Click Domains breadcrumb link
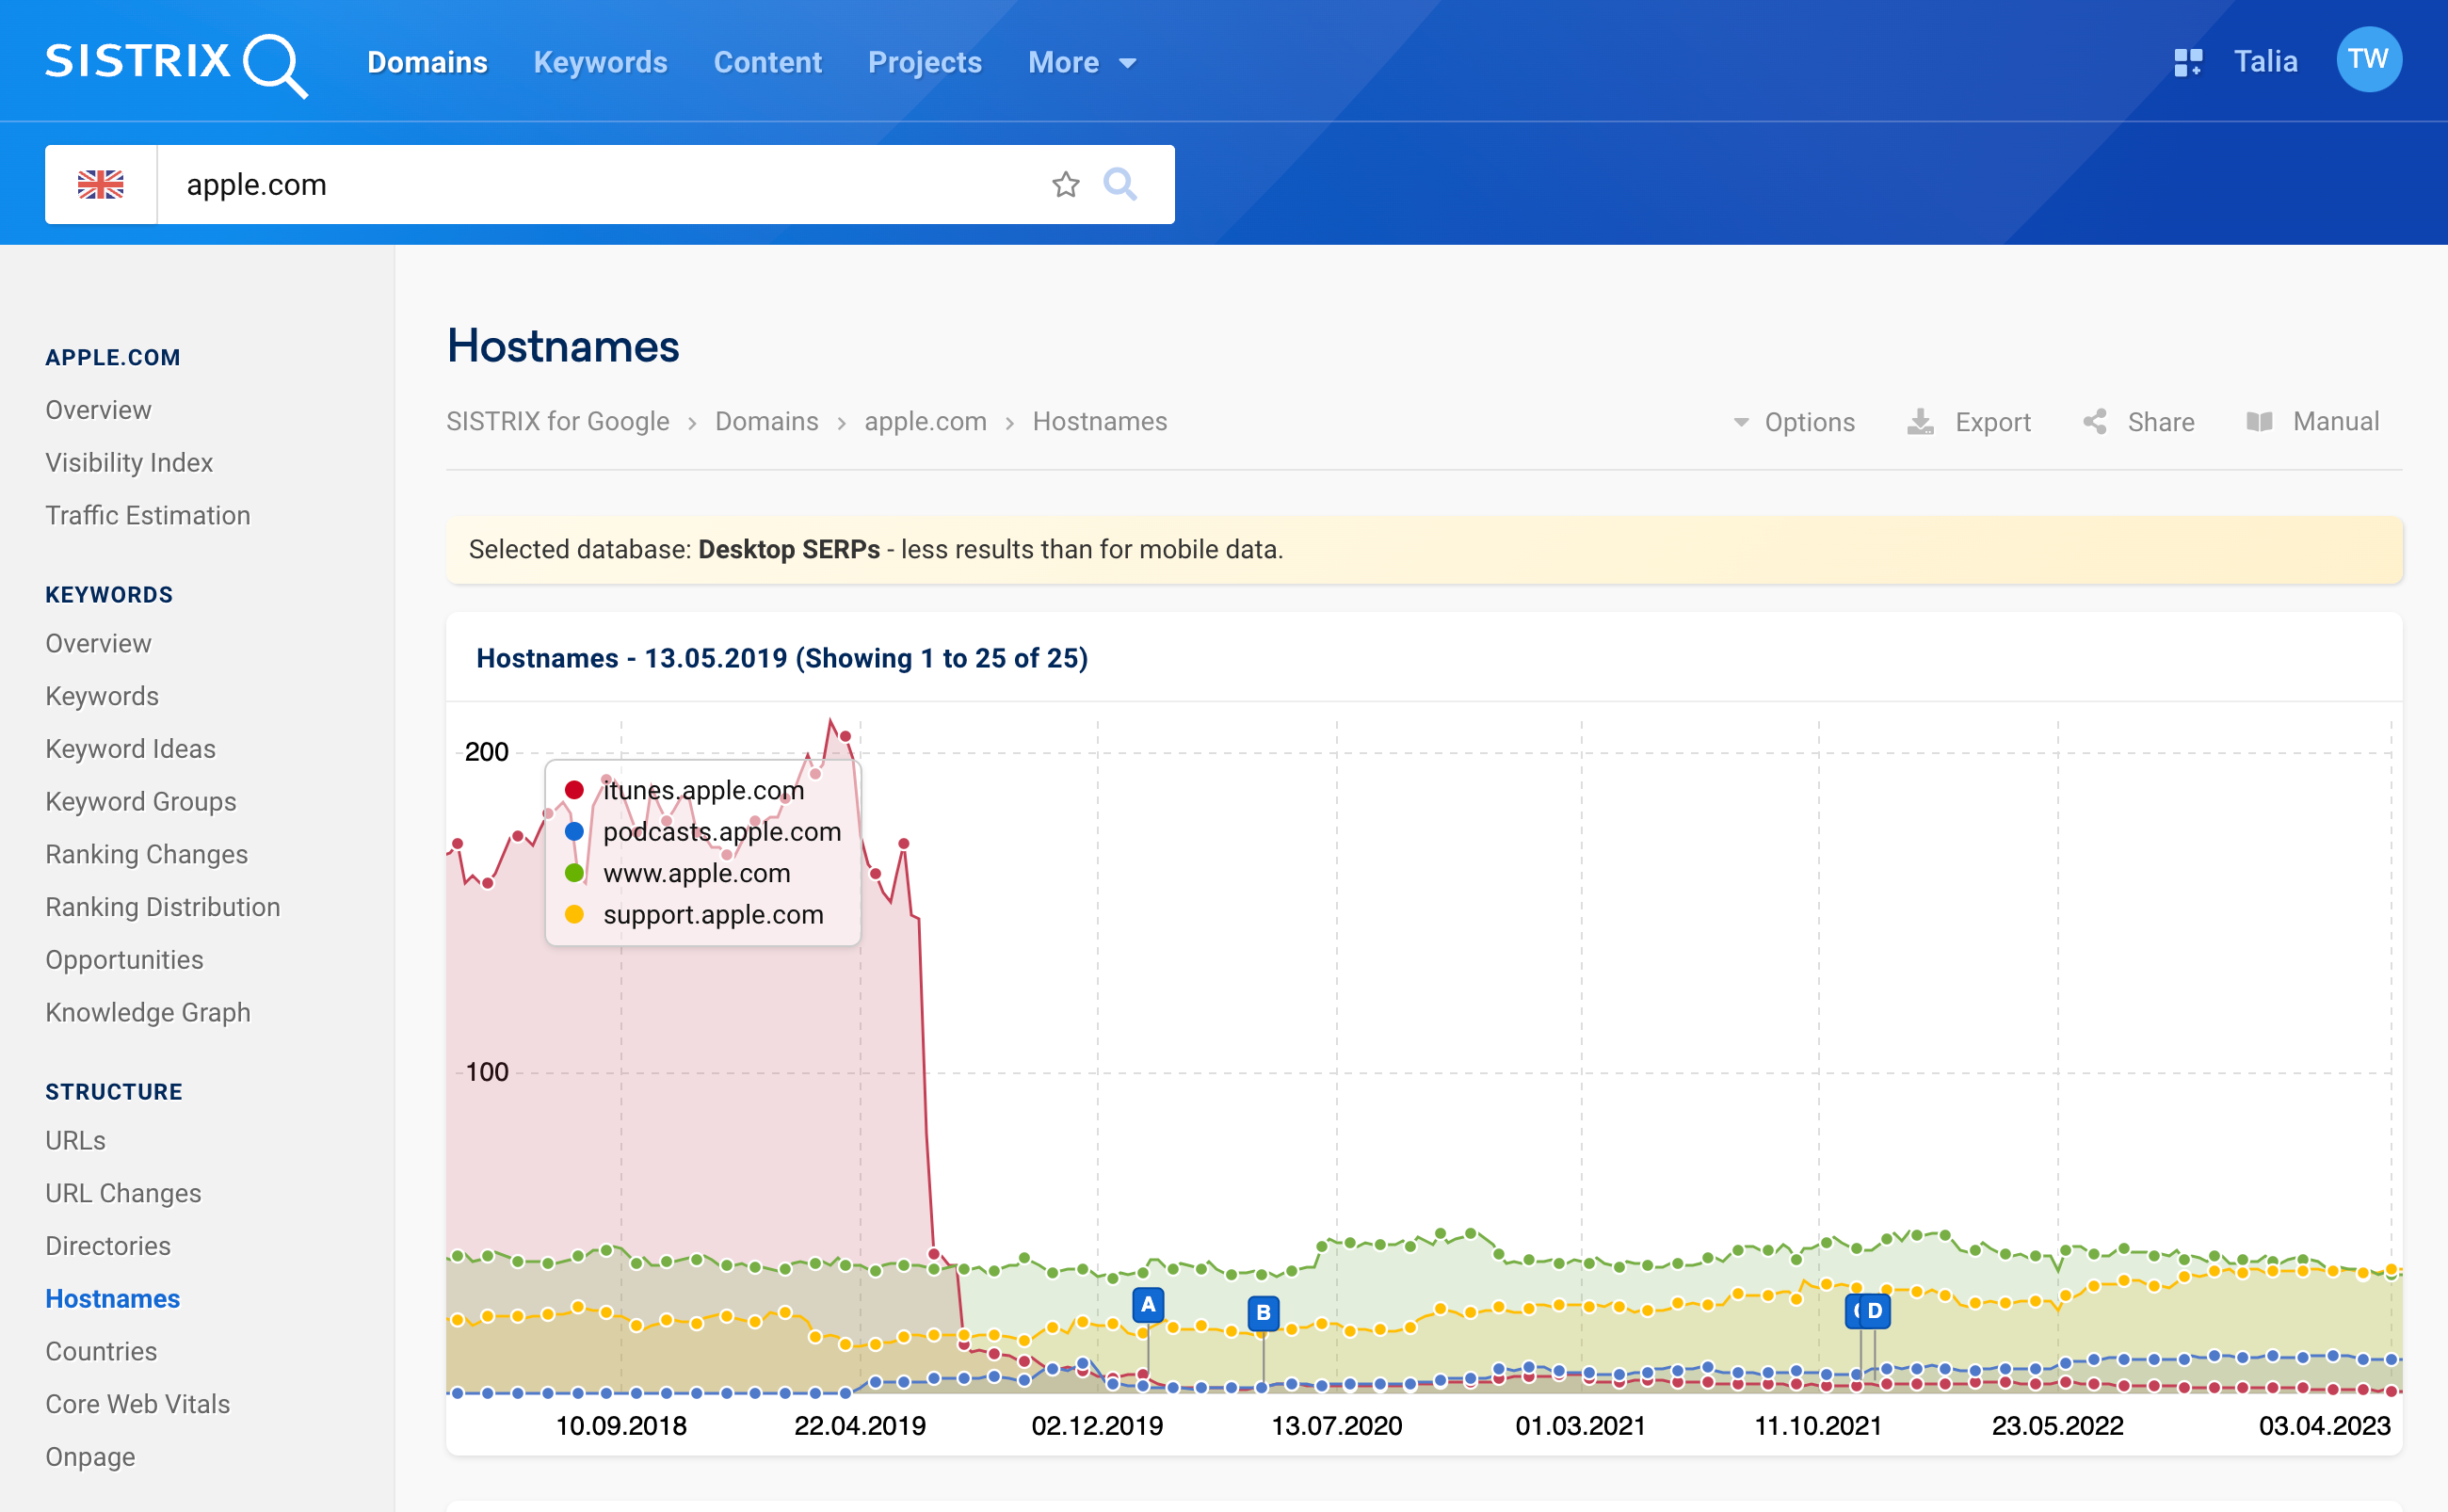Screen dimensions: 2448x1512 click(x=766, y=421)
